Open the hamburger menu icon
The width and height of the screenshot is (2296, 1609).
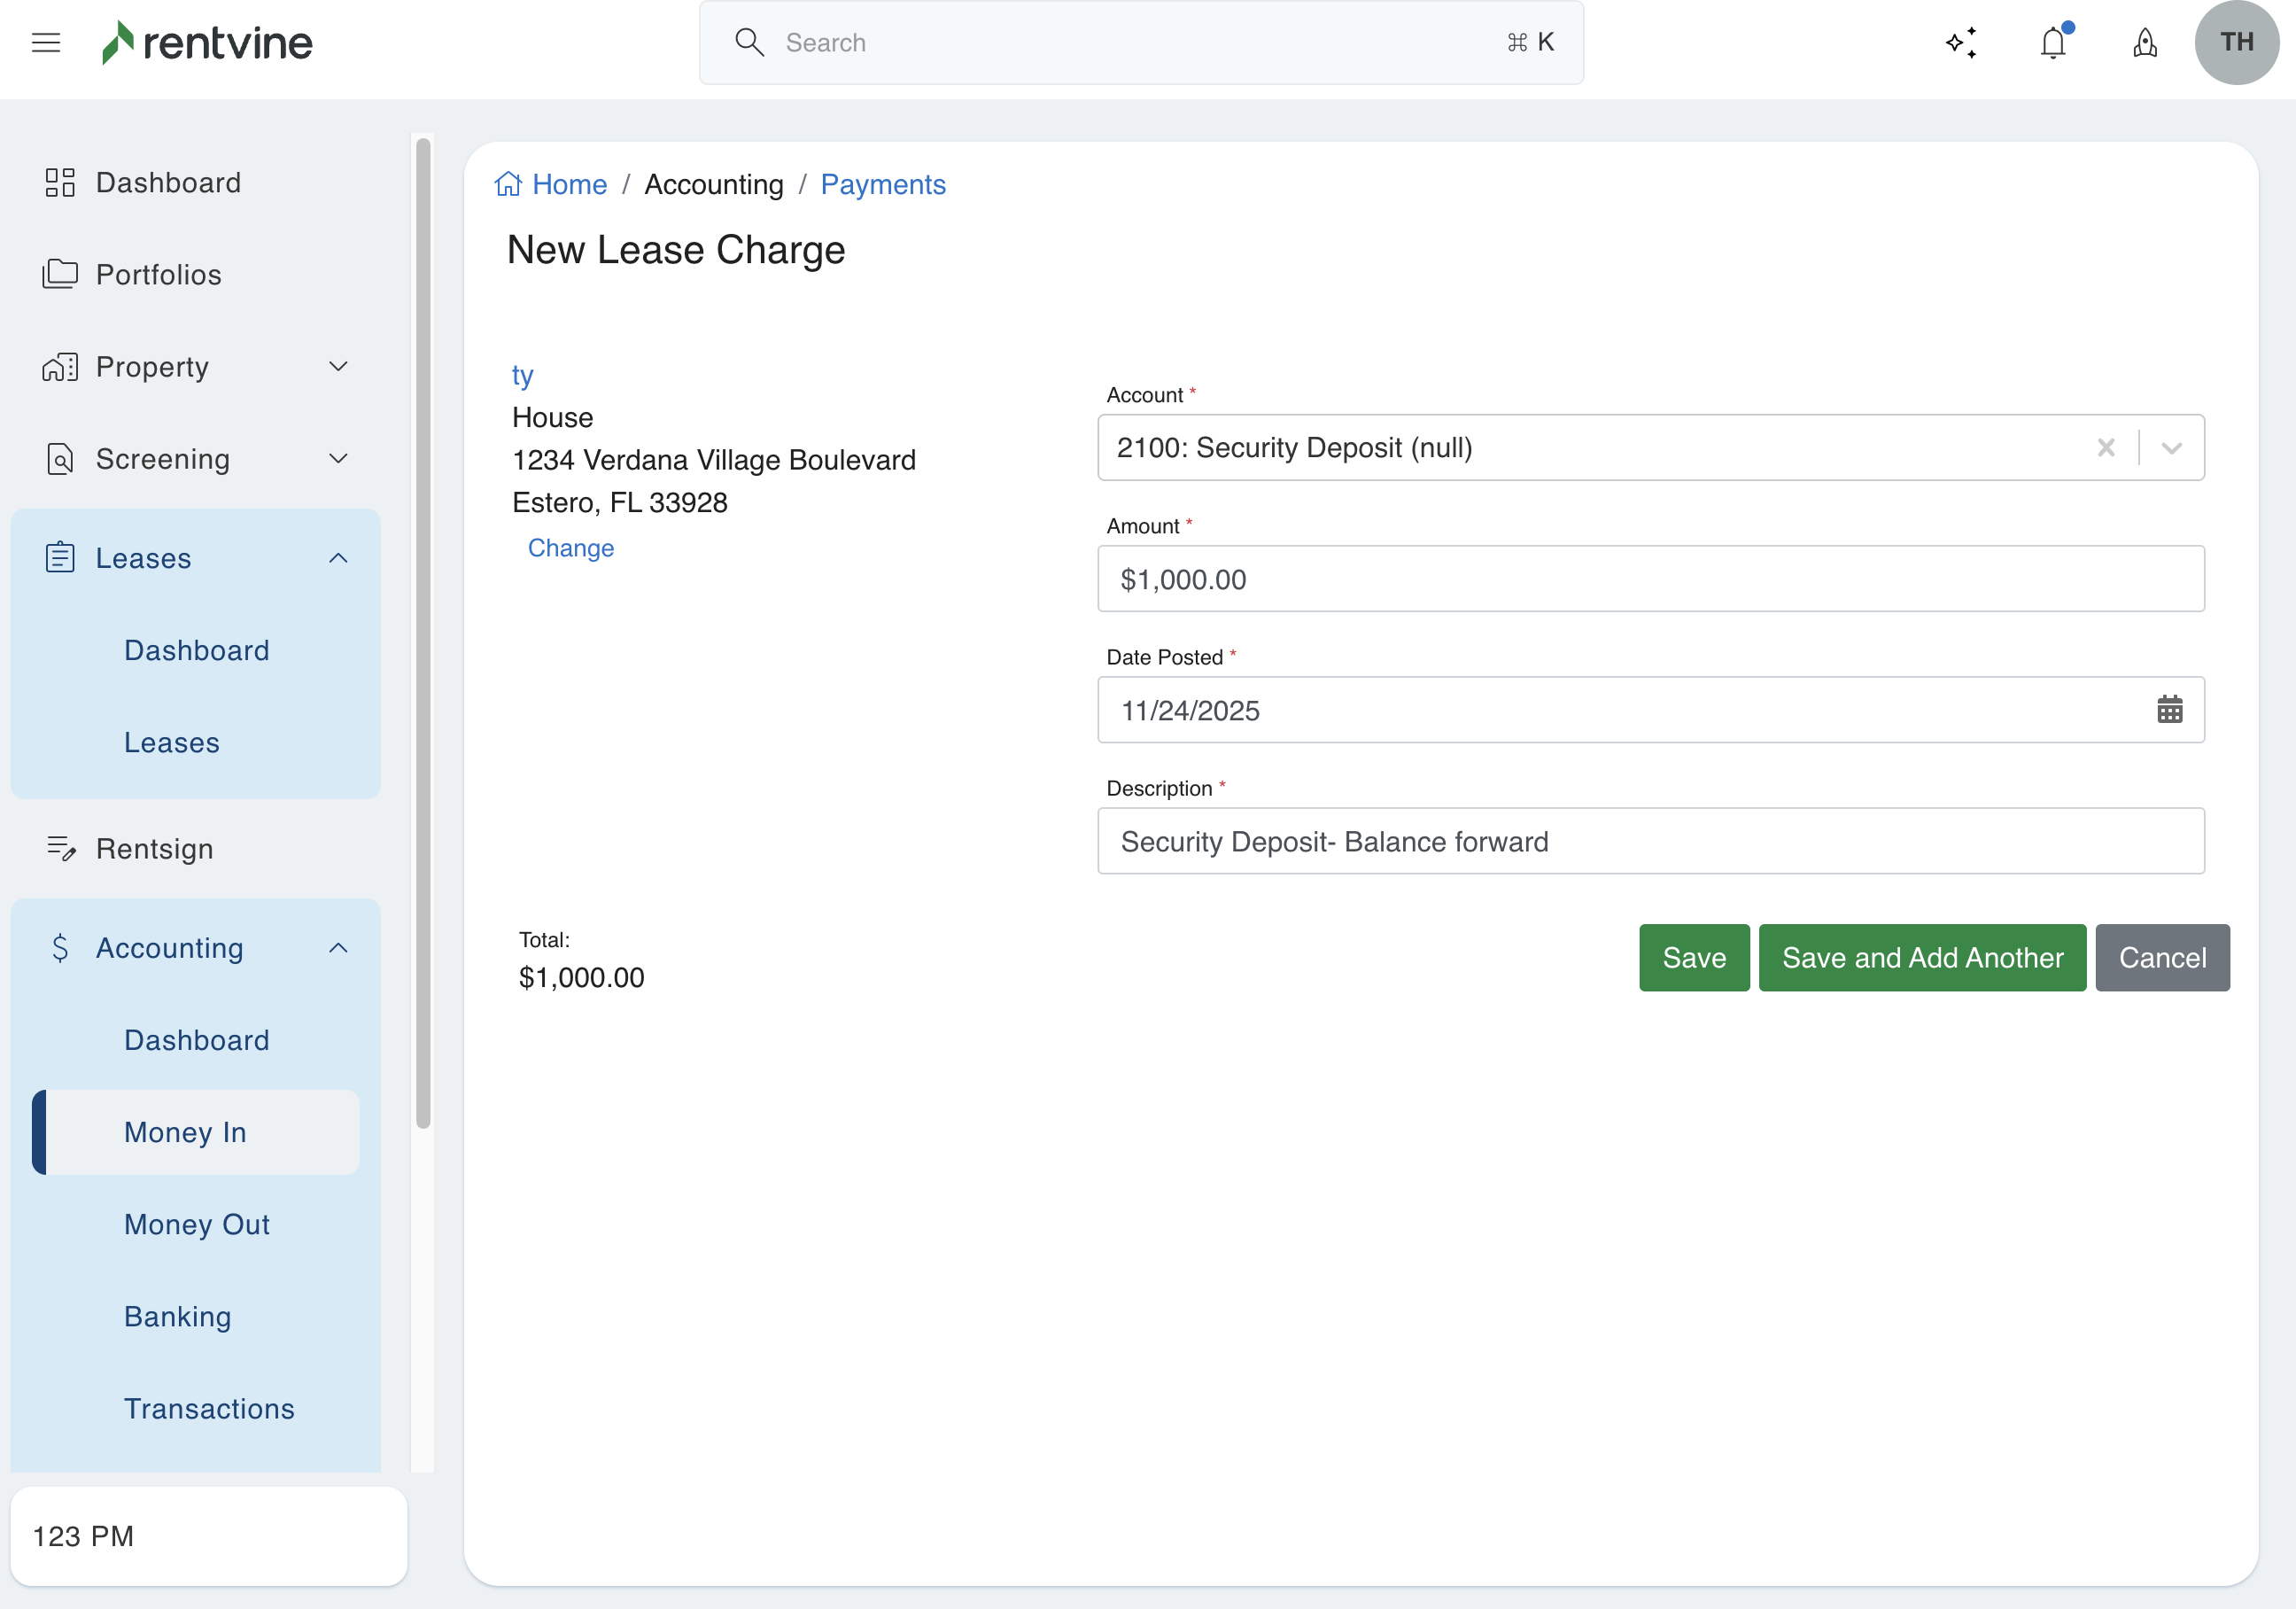(46, 42)
